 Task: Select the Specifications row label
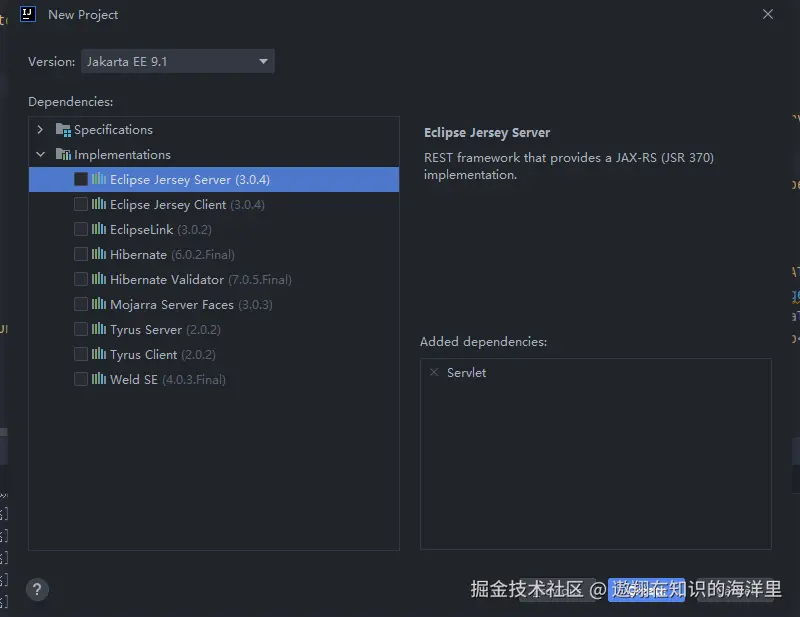(113, 130)
